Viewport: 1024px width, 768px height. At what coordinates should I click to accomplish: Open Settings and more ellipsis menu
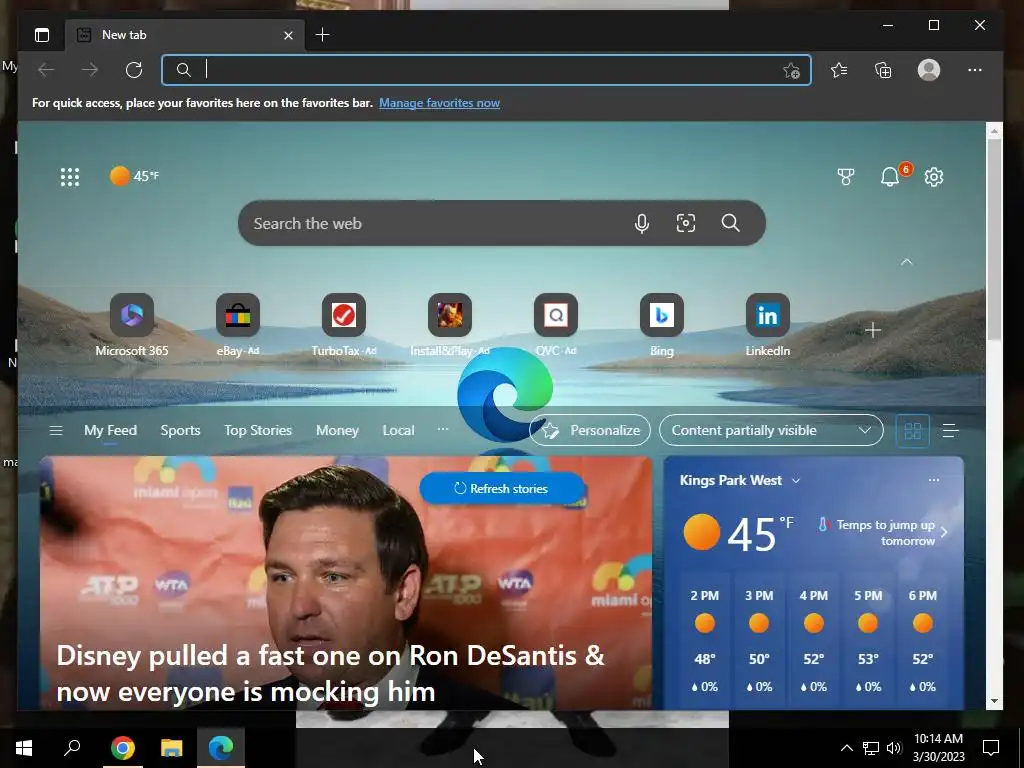tap(974, 70)
